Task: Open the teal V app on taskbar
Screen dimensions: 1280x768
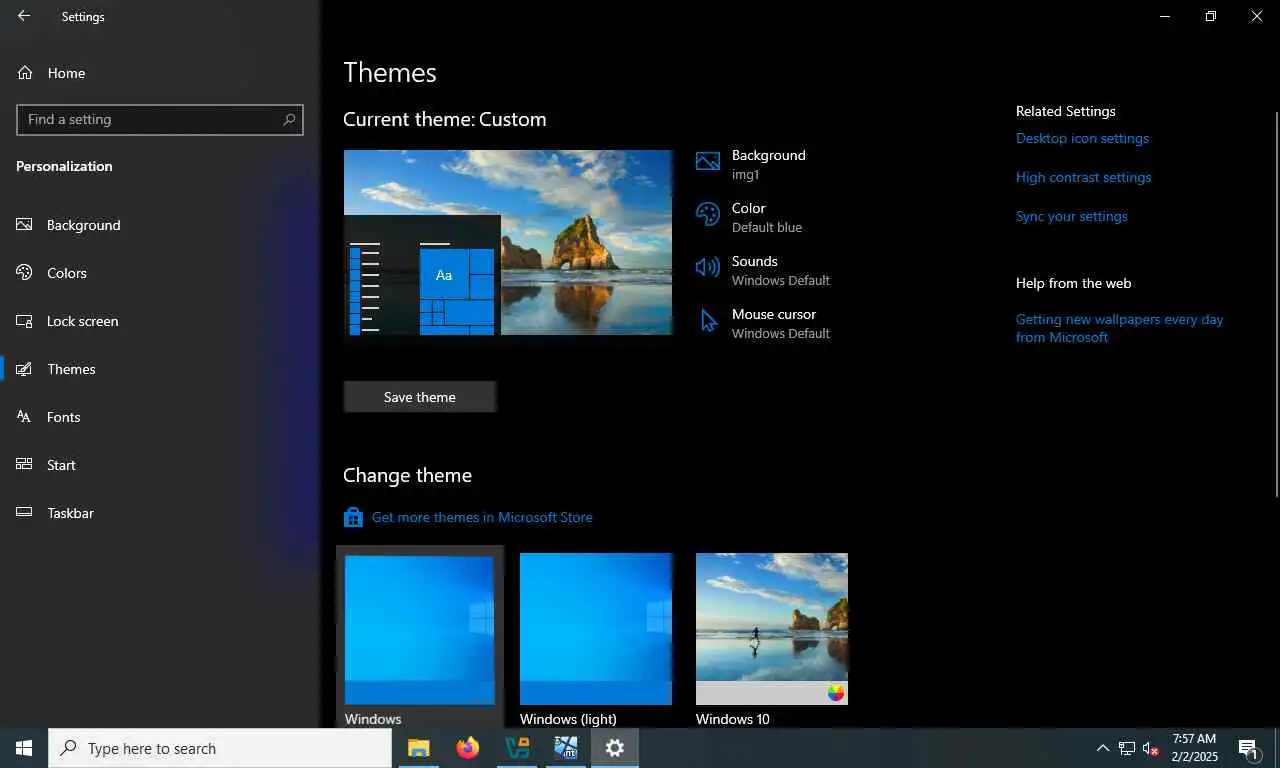Action: tap(517, 748)
